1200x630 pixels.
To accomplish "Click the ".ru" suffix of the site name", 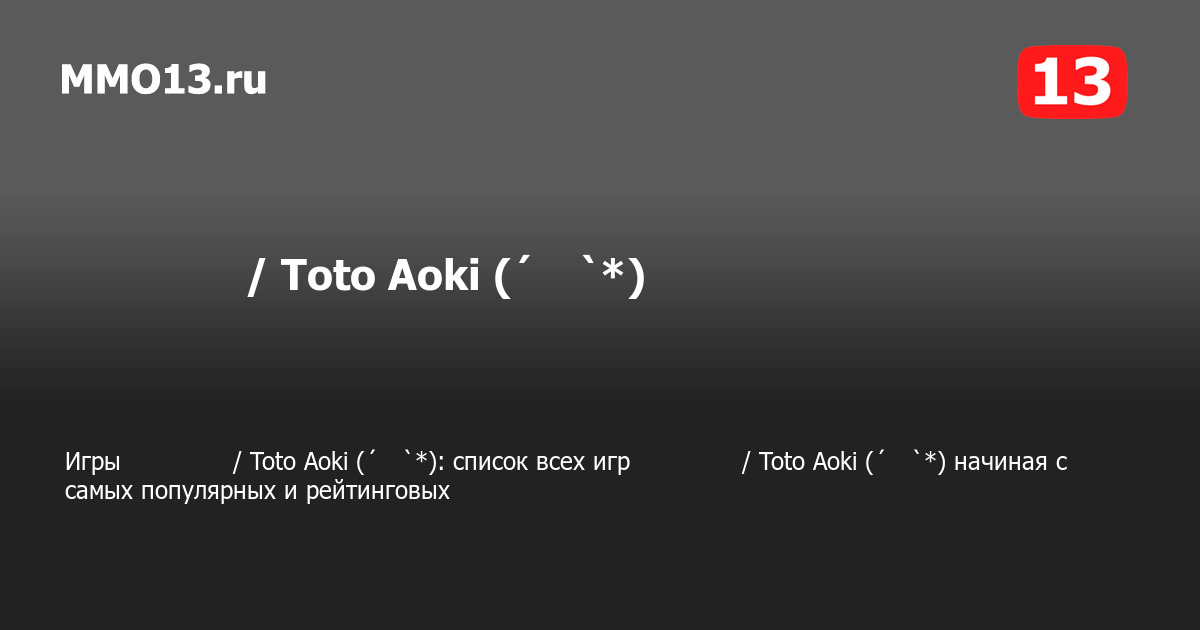I will click(x=240, y=80).
